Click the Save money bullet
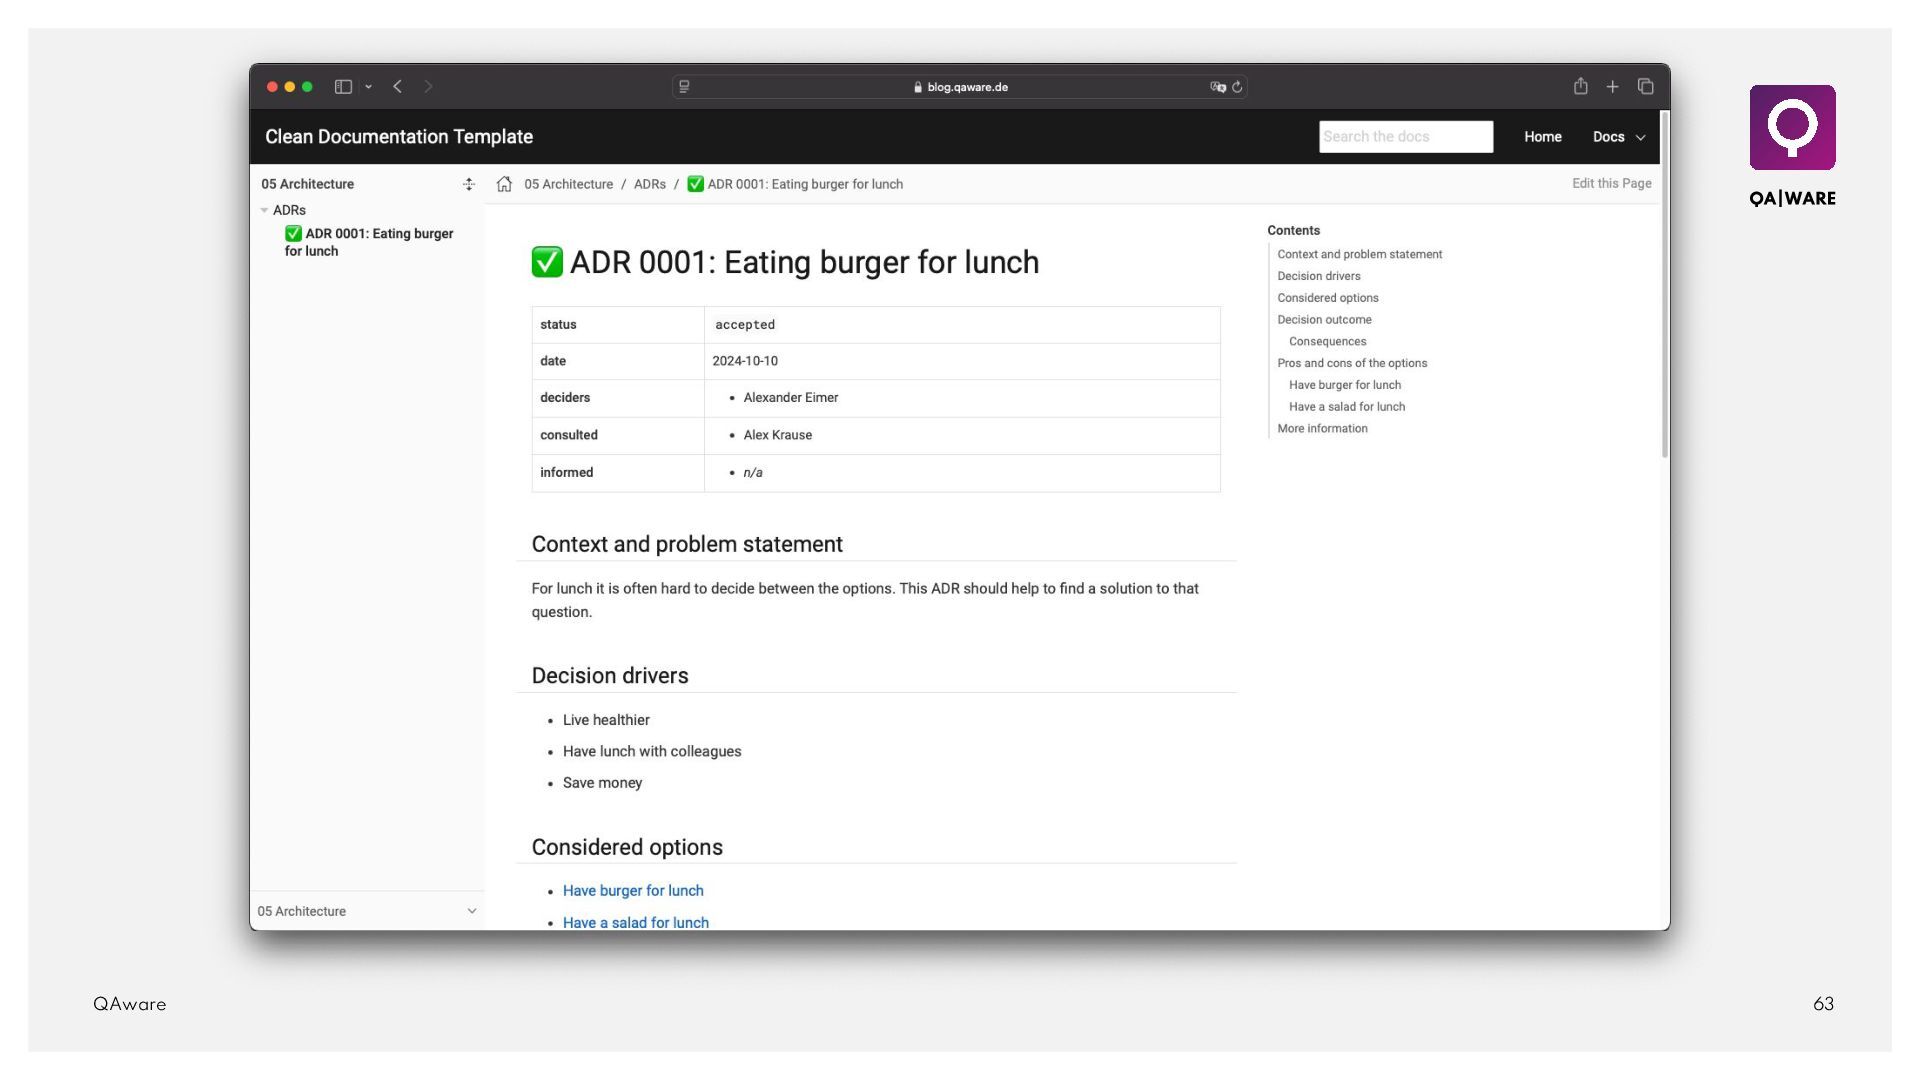The height and width of the screenshot is (1080, 1920). 602,783
